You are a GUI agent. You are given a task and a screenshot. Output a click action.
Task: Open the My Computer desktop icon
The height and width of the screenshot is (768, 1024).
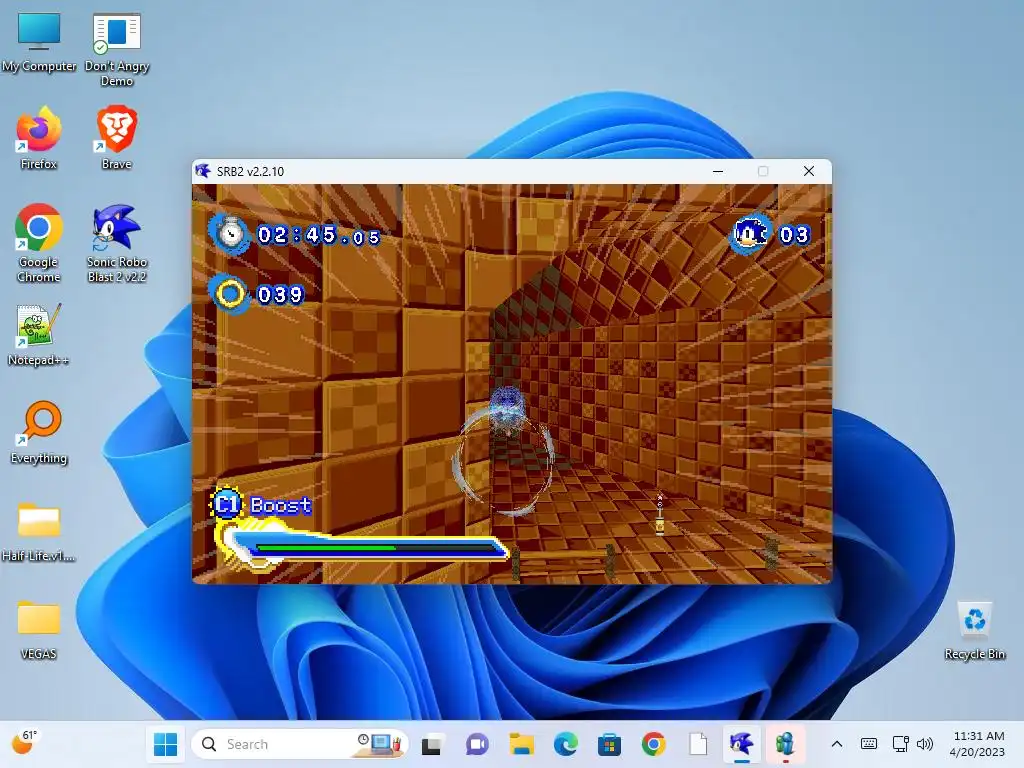tap(39, 42)
